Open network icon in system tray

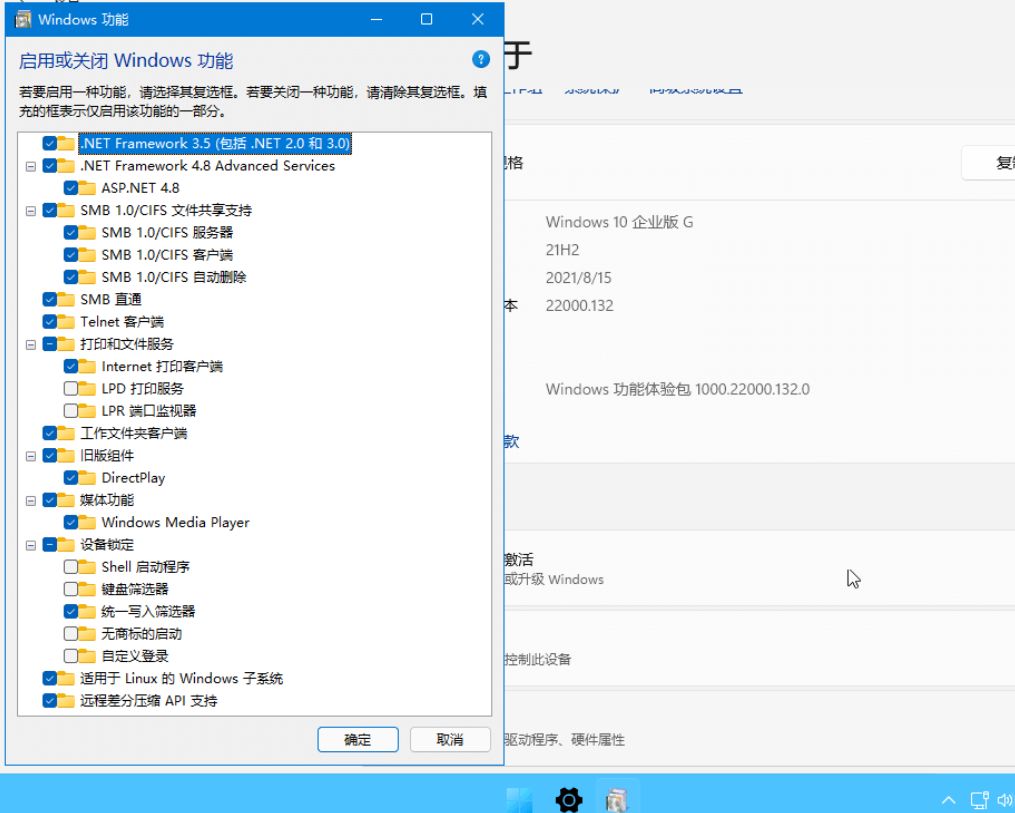(x=979, y=800)
